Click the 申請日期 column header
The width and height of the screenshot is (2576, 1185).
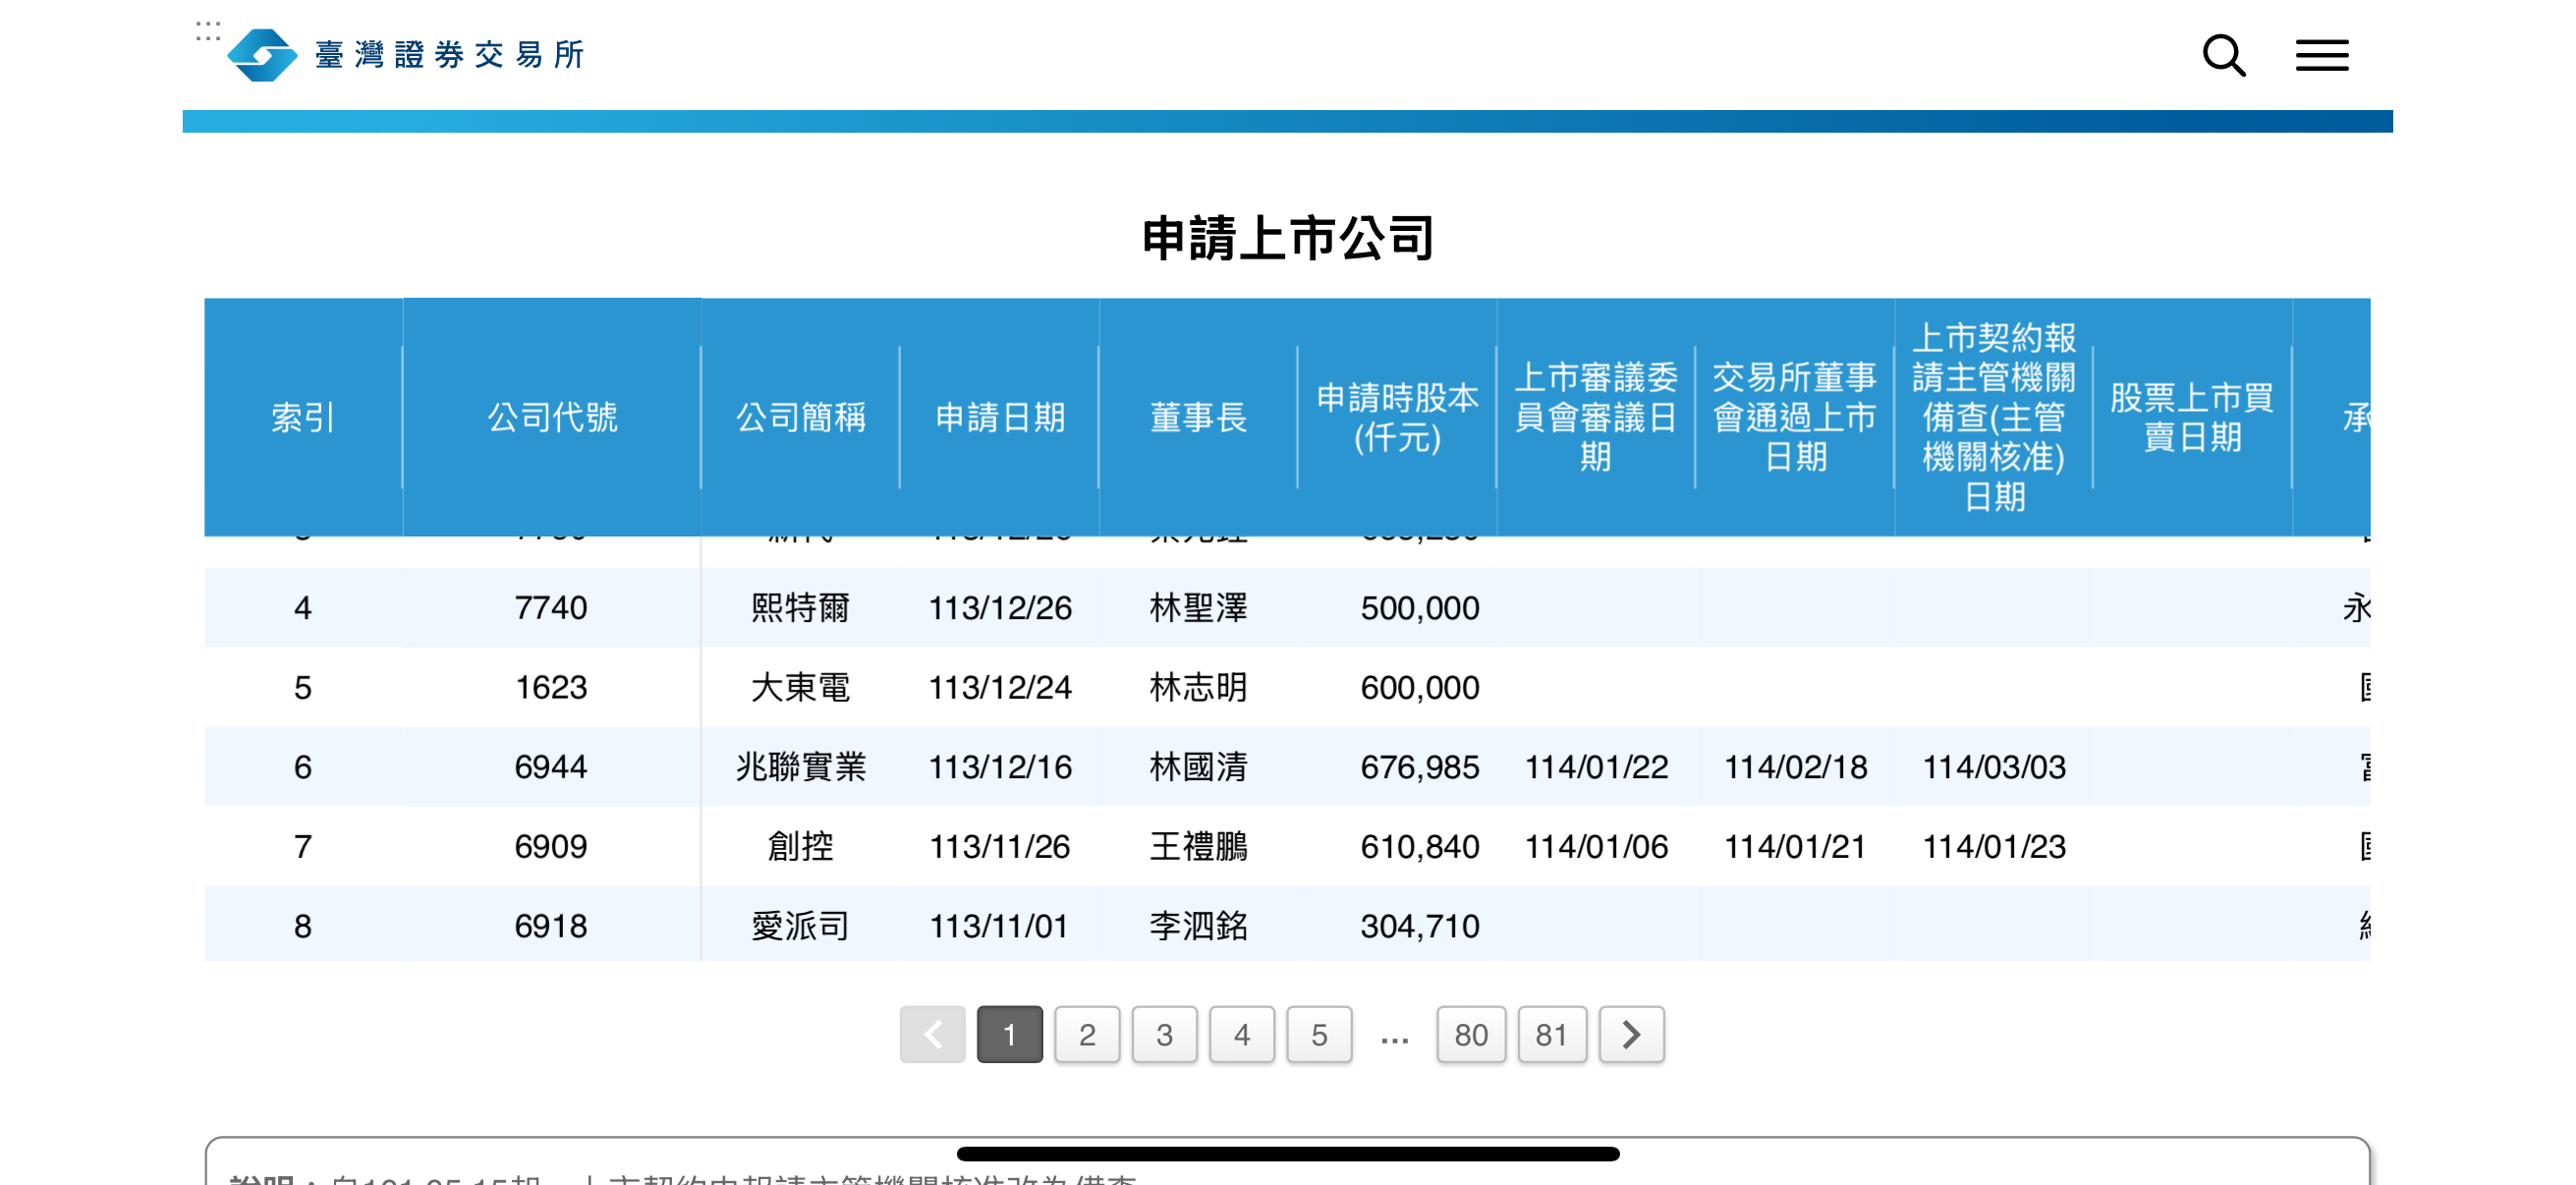[1000, 417]
